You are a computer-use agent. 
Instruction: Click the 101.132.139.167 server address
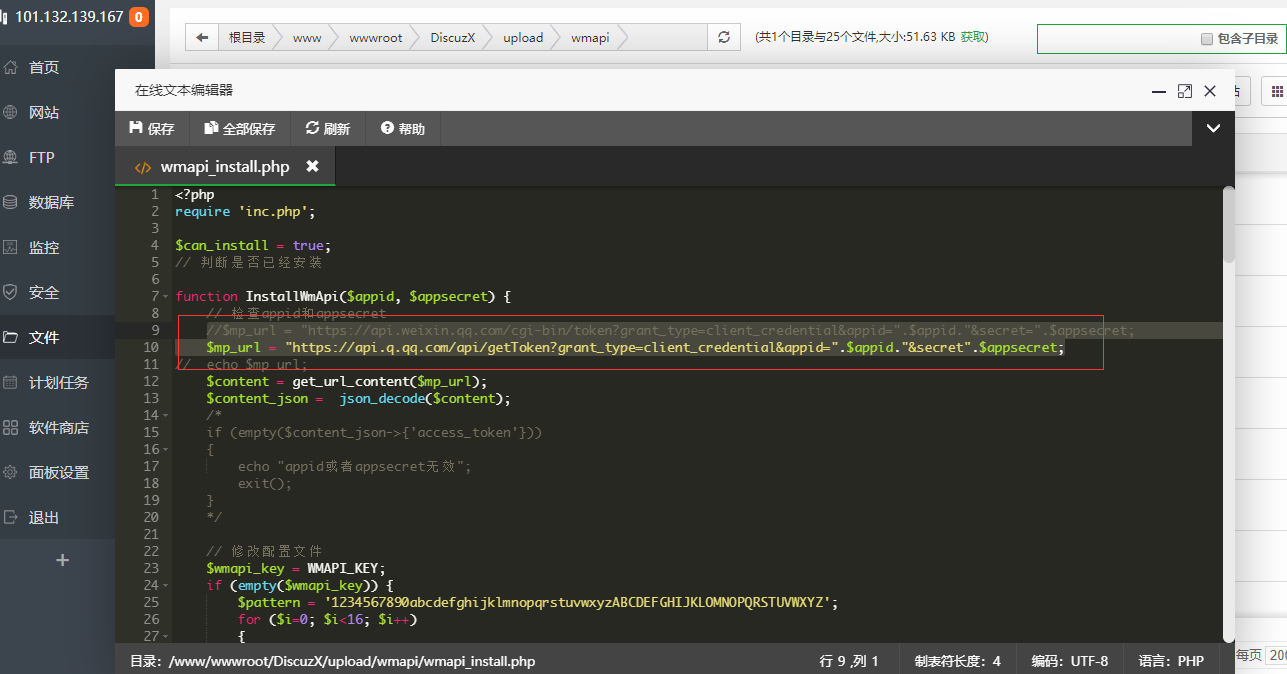pos(69,17)
